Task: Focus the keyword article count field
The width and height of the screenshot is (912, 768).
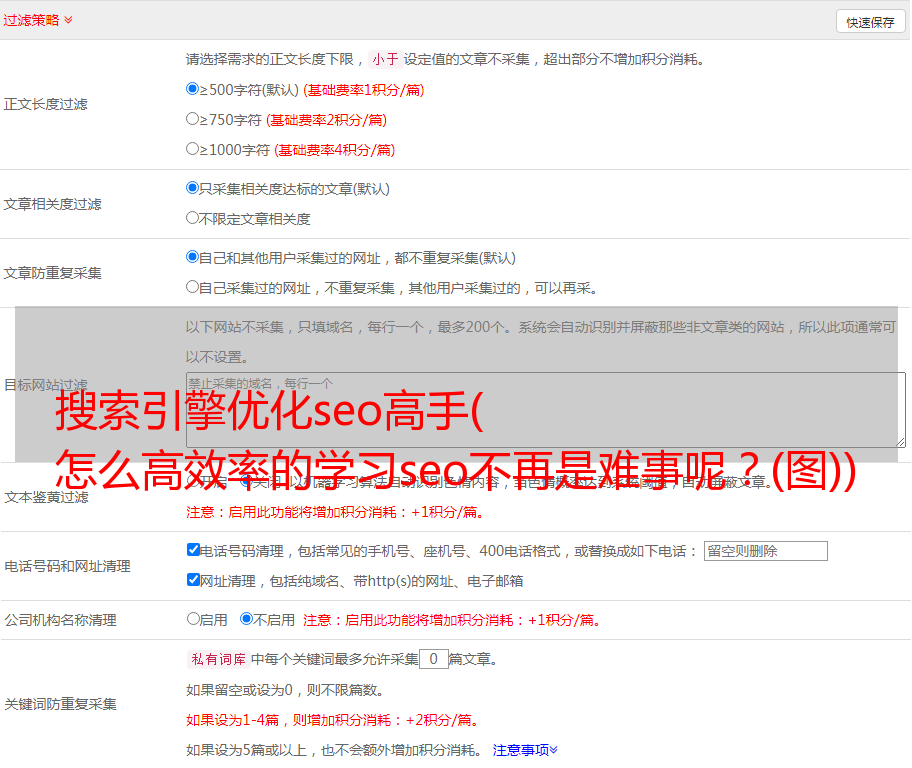Action: (x=433, y=659)
